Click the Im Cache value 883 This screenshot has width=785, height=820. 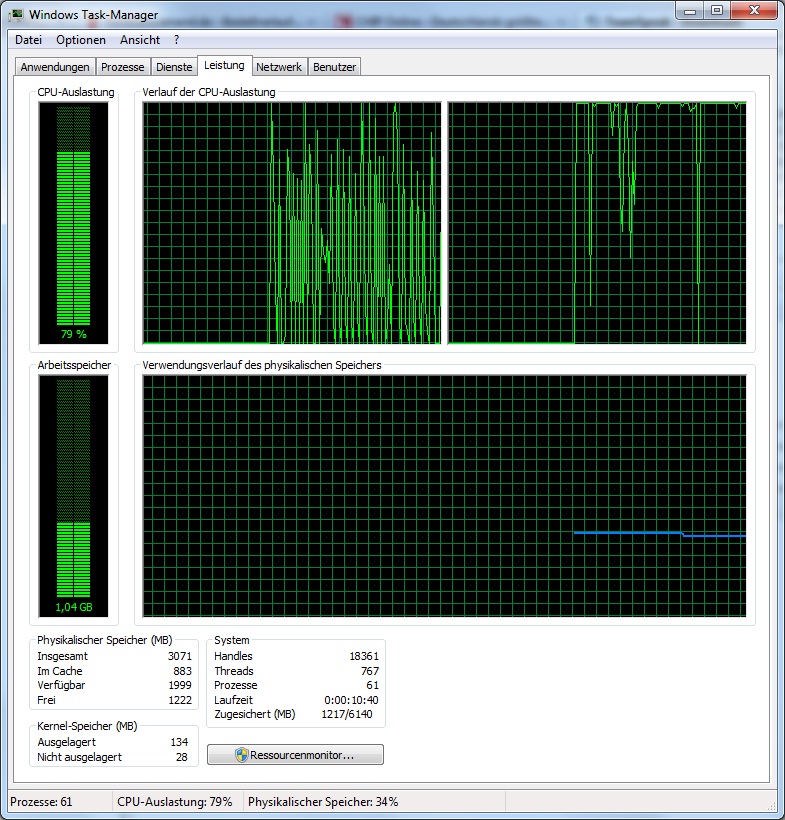point(183,670)
